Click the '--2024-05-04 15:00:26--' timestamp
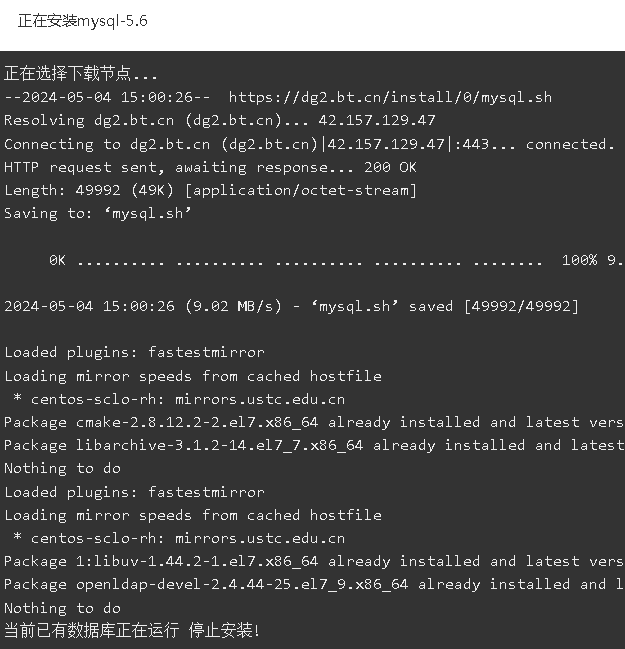The image size is (625, 649). tap(107, 97)
